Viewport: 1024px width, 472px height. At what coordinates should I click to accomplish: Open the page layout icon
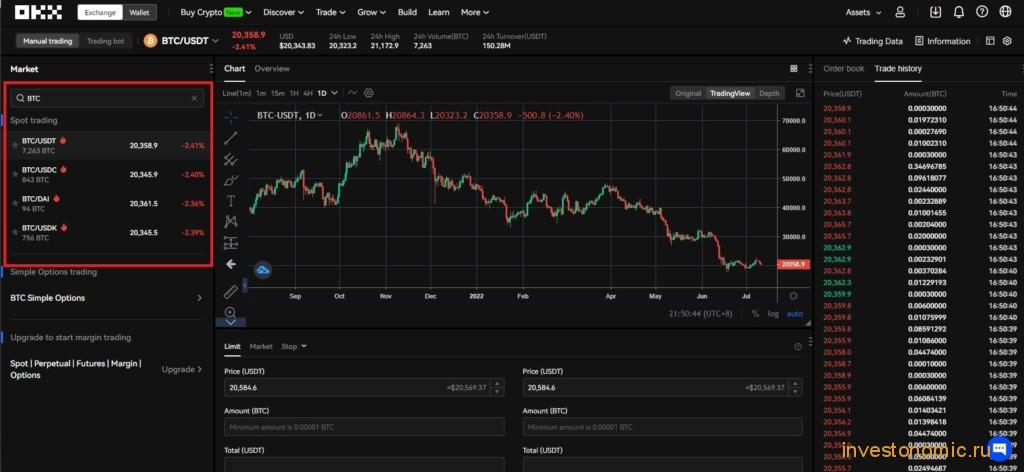point(990,40)
